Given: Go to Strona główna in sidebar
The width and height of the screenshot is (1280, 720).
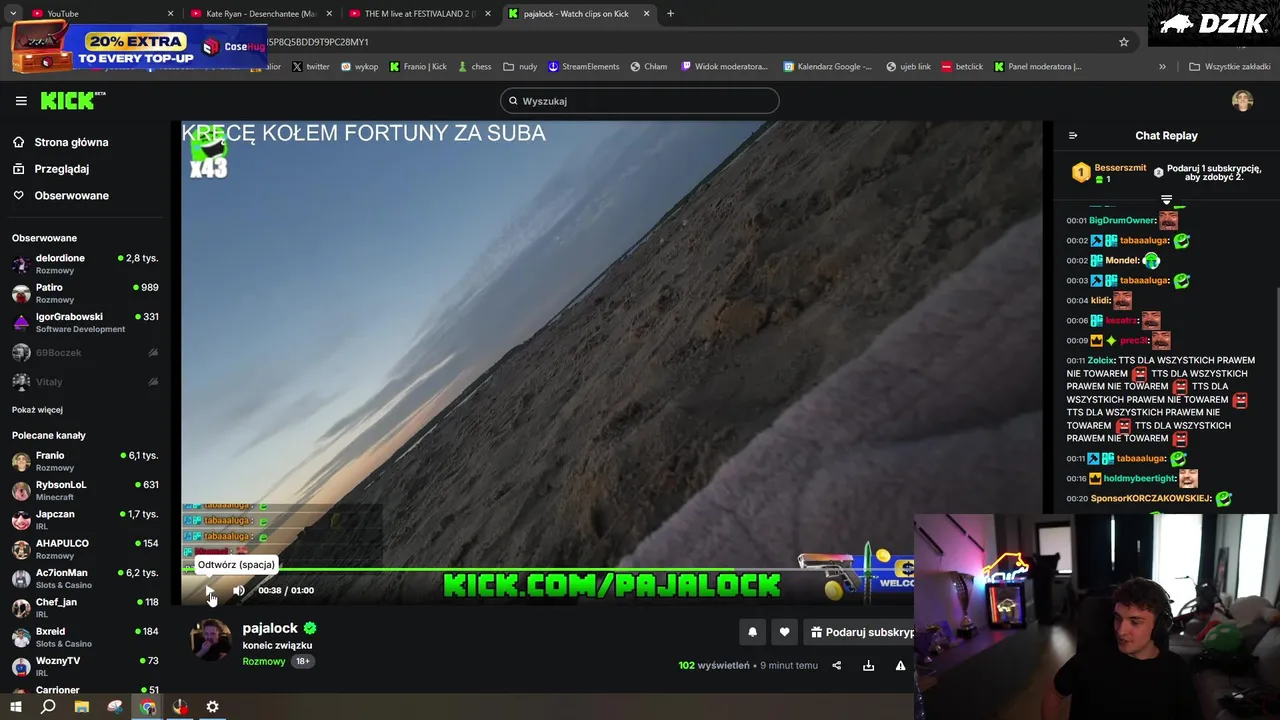Looking at the screenshot, I should [x=71, y=143].
